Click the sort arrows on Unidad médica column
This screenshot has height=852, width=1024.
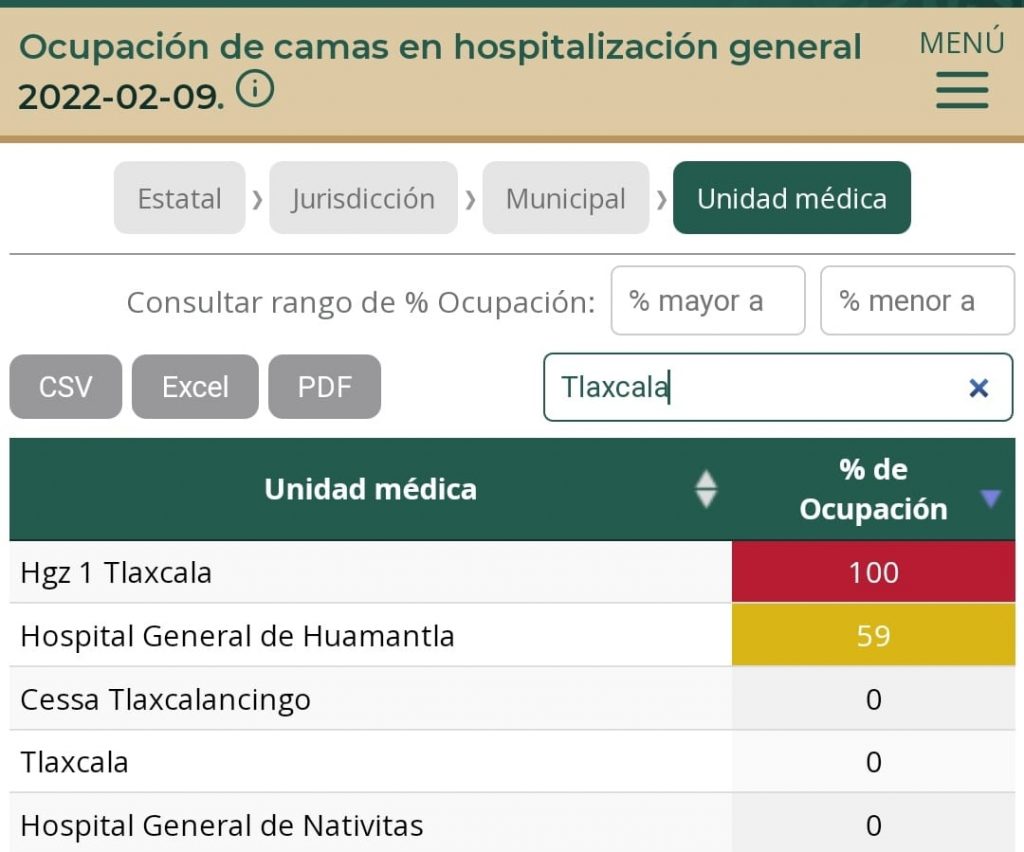(x=706, y=489)
